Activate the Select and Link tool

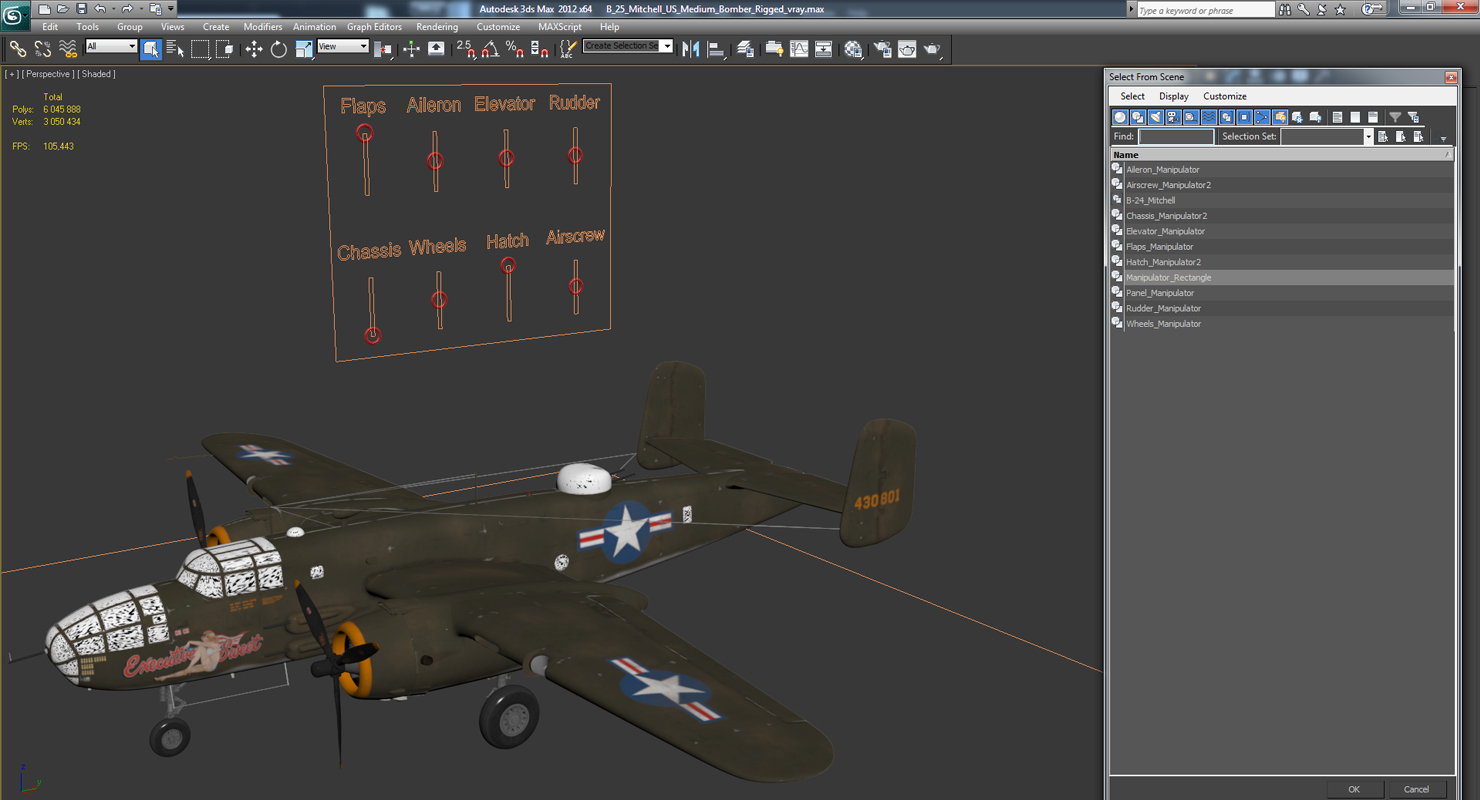[x=18, y=48]
